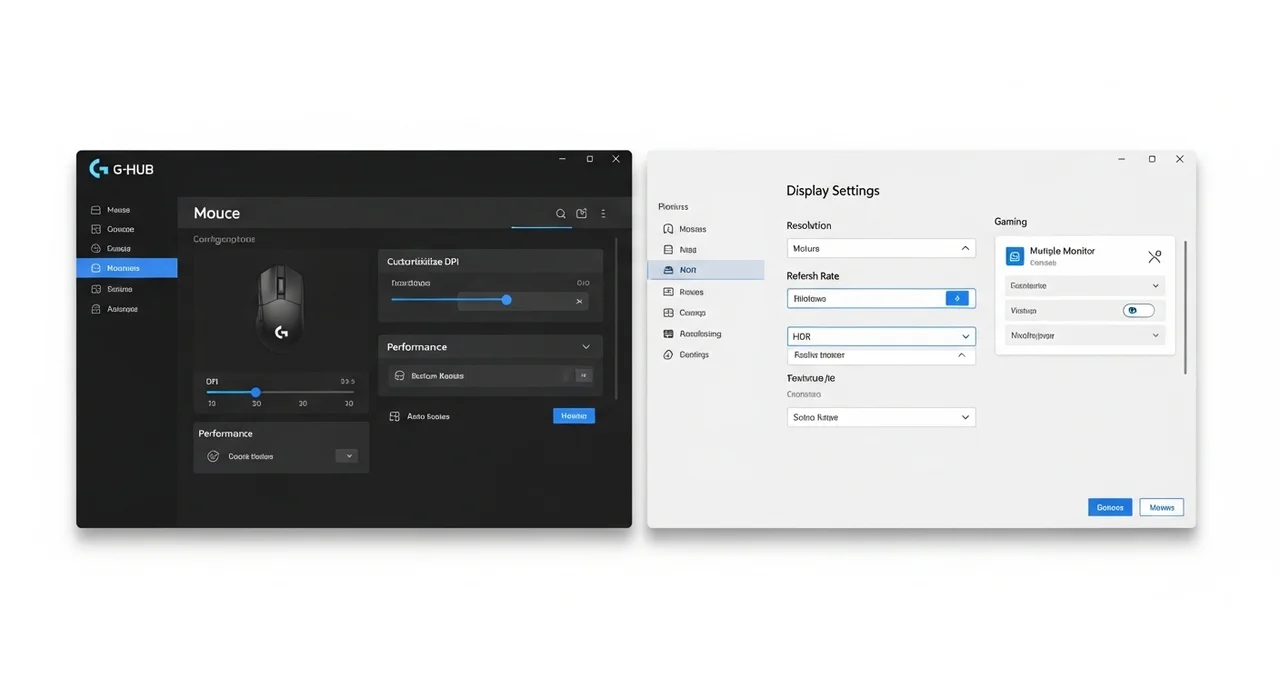Minimize the G-HUB window
This screenshot has height=698, width=1280.
[563, 159]
